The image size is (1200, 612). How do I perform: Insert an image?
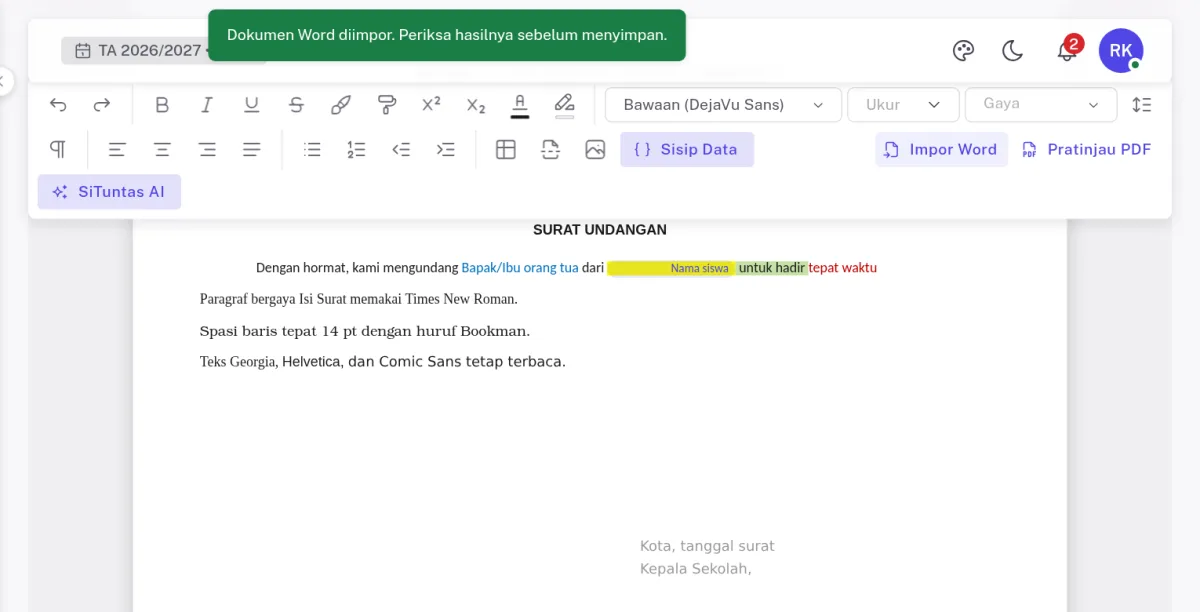pos(595,150)
